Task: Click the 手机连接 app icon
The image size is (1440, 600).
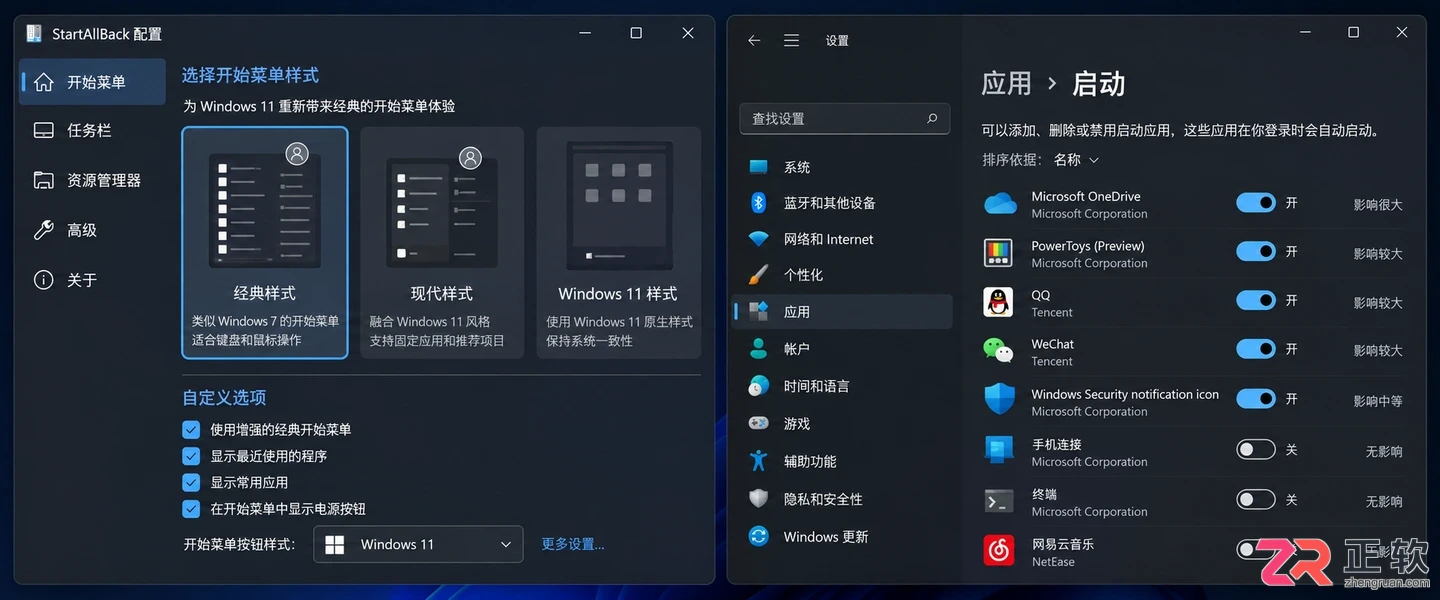Action: point(1000,450)
